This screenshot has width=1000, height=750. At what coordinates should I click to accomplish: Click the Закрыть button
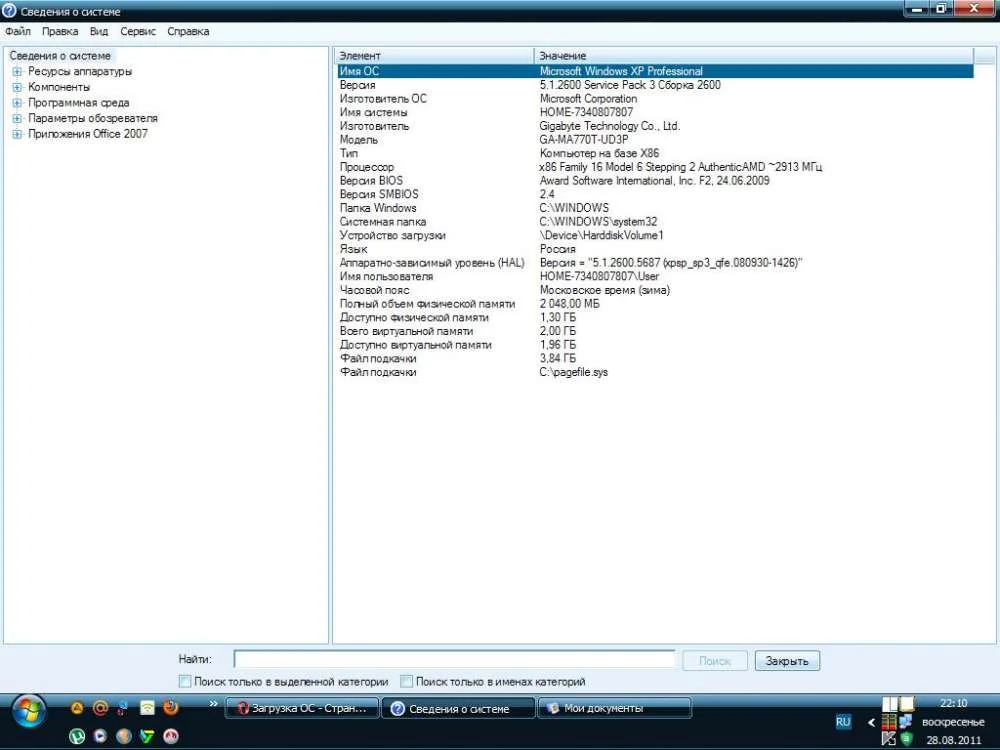pos(787,661)
